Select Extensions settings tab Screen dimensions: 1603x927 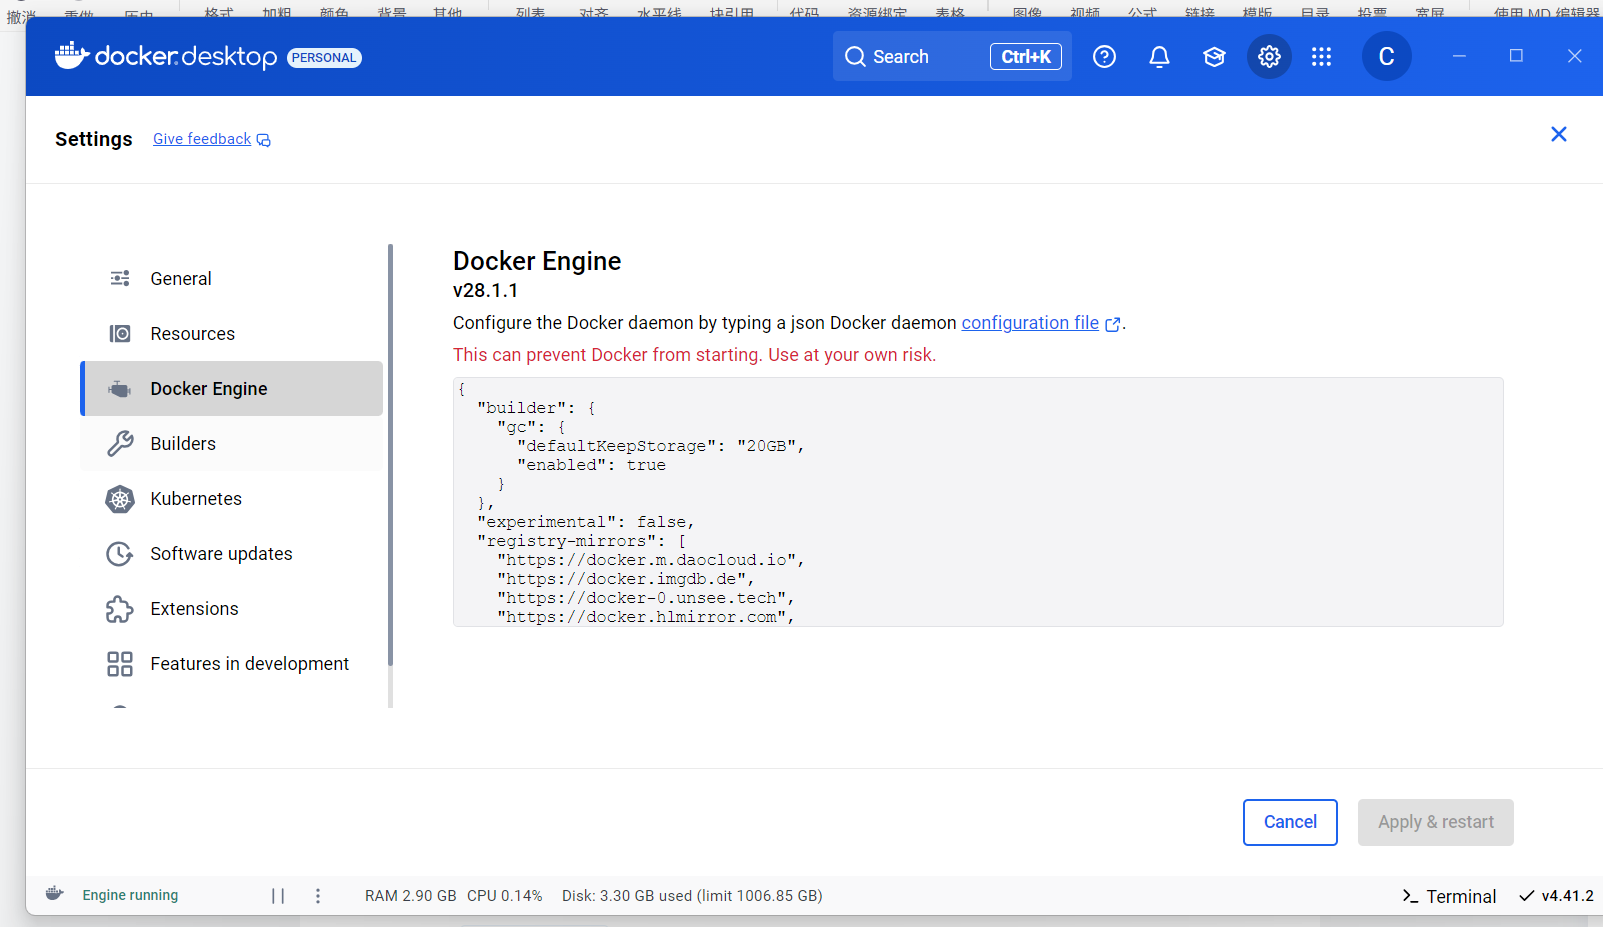pyautogui.click(x=232, y=609)
